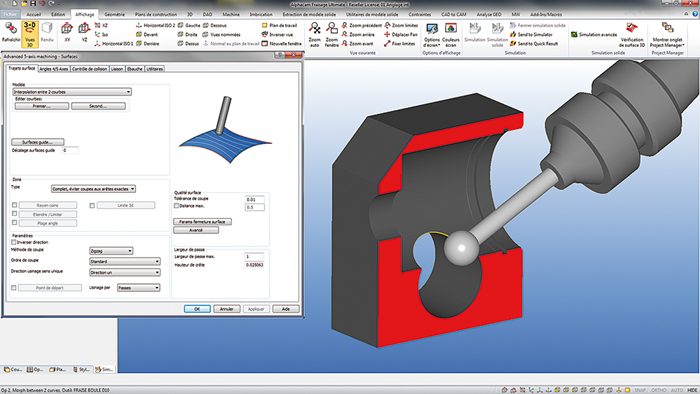Set view to Devant

147,34
